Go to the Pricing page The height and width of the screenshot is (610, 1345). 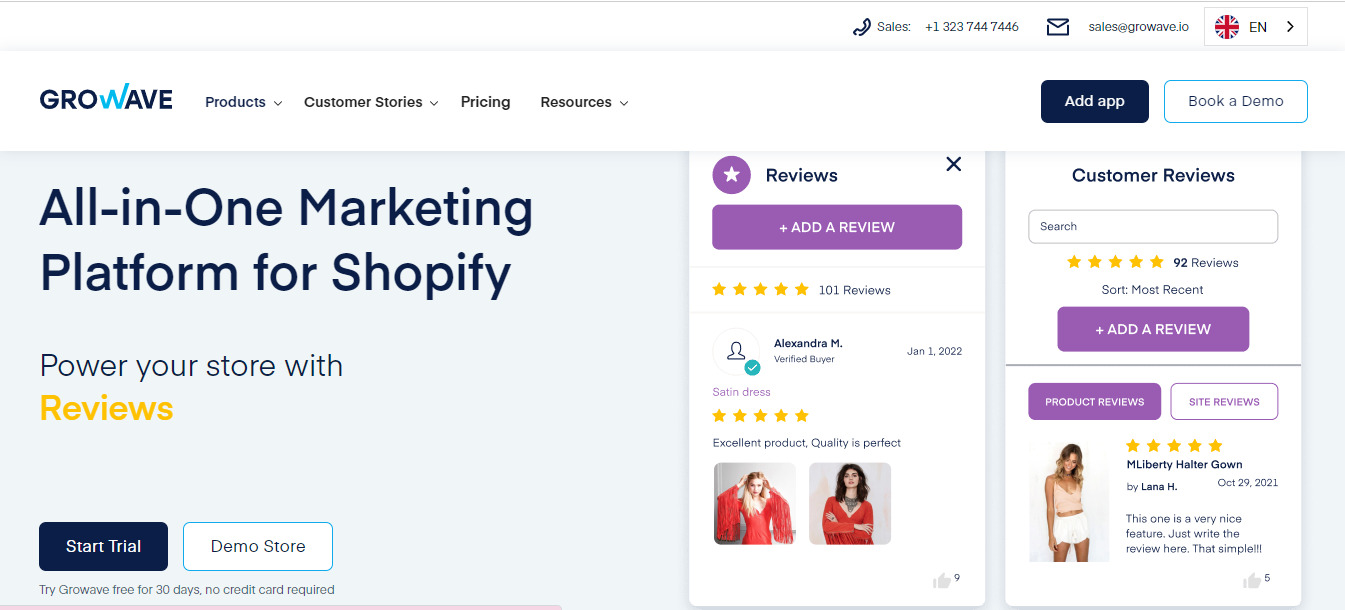point(485,102)
